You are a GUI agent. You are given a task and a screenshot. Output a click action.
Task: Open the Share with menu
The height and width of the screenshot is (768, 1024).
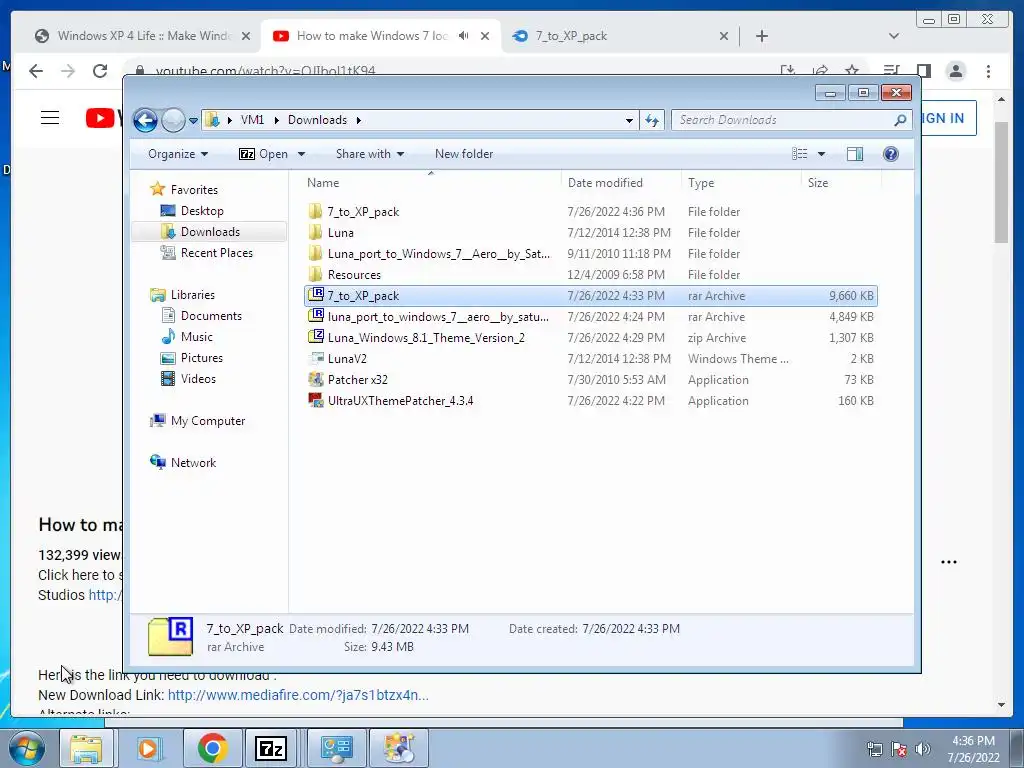[x=370, y=154]
